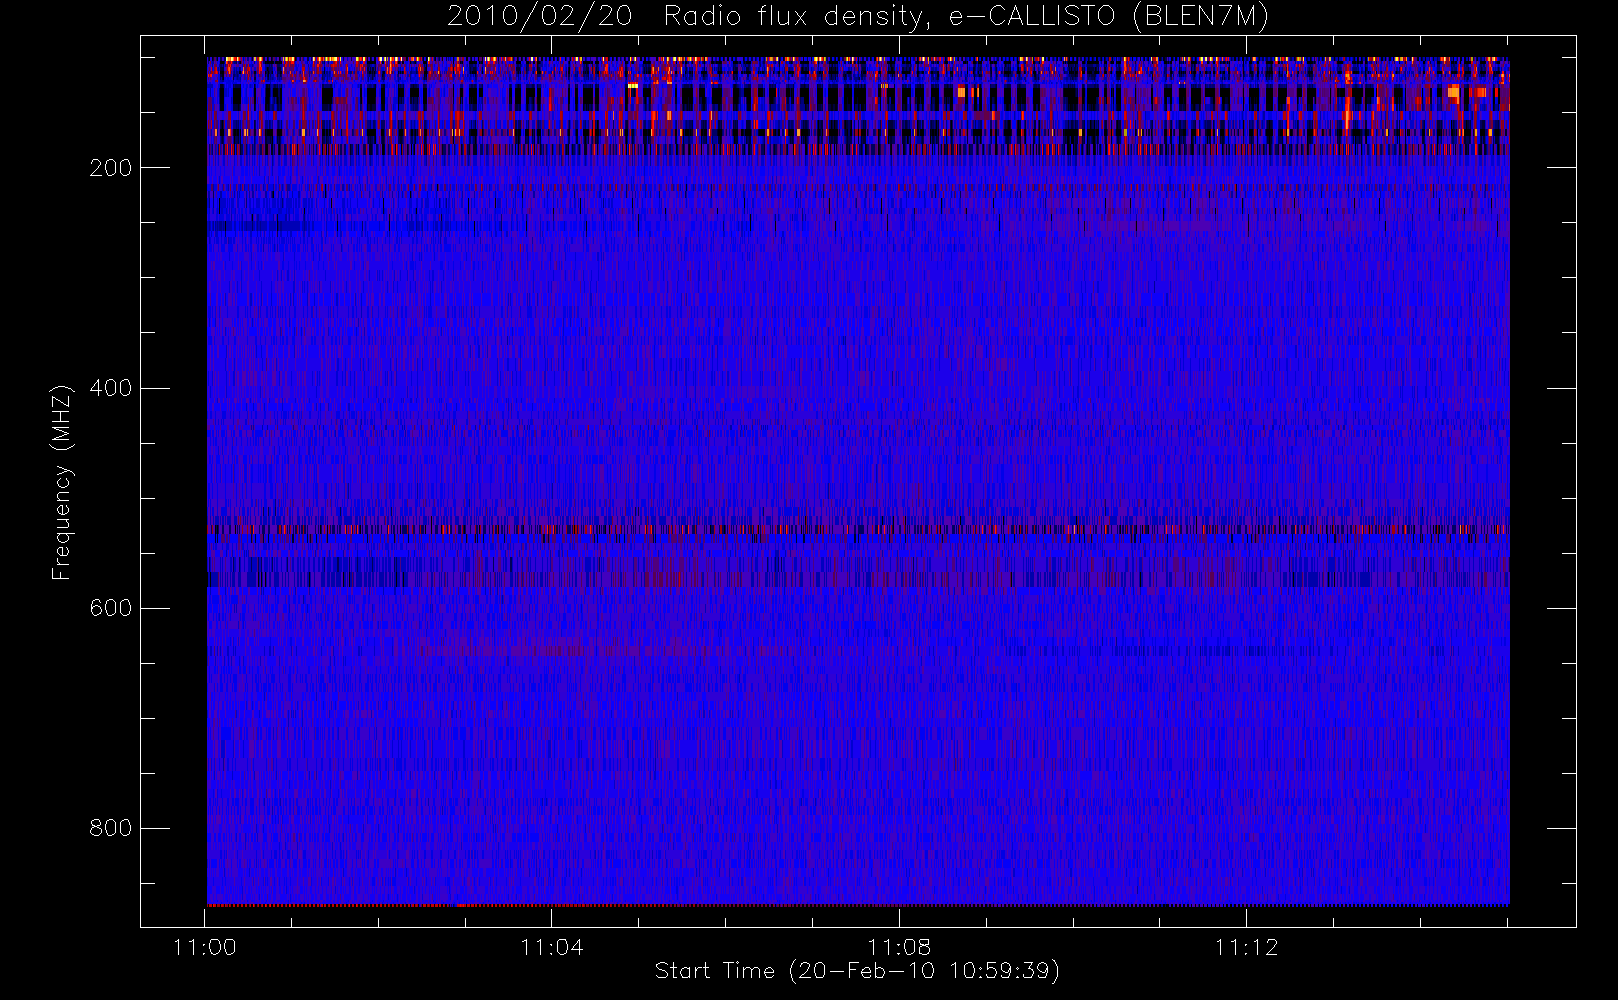Screen dimensions: 1618x1000
Task: Click the '600' frequency tick label
Action: [x=111, y=608]
